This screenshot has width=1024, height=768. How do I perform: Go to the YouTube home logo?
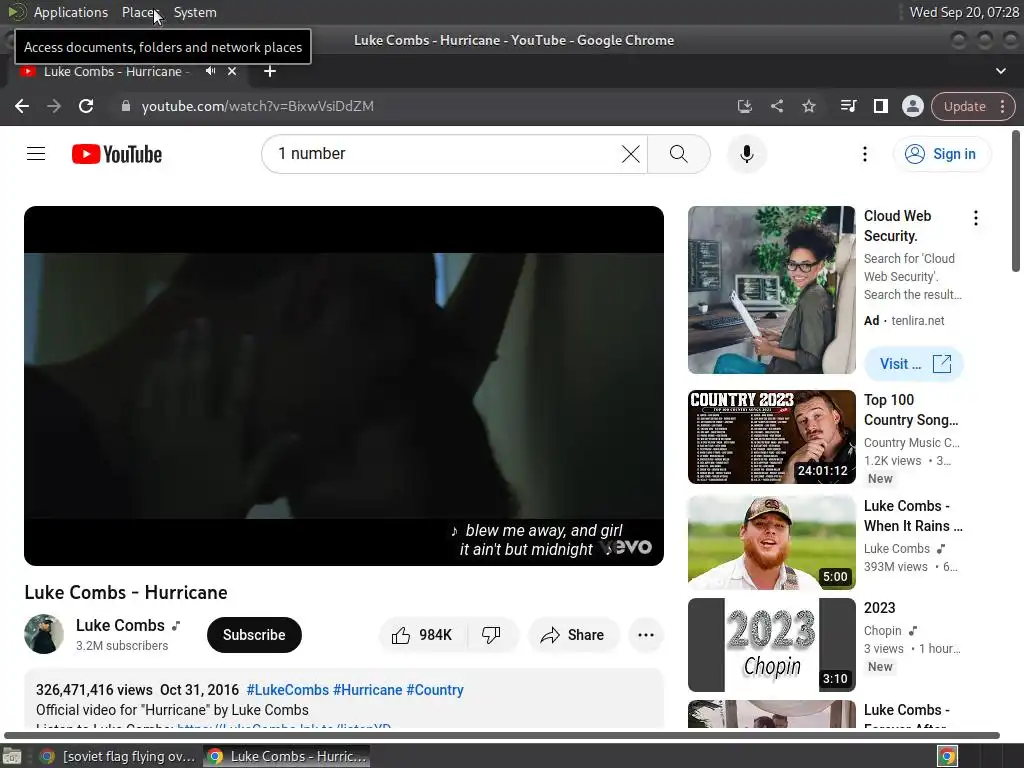(117, 154)
